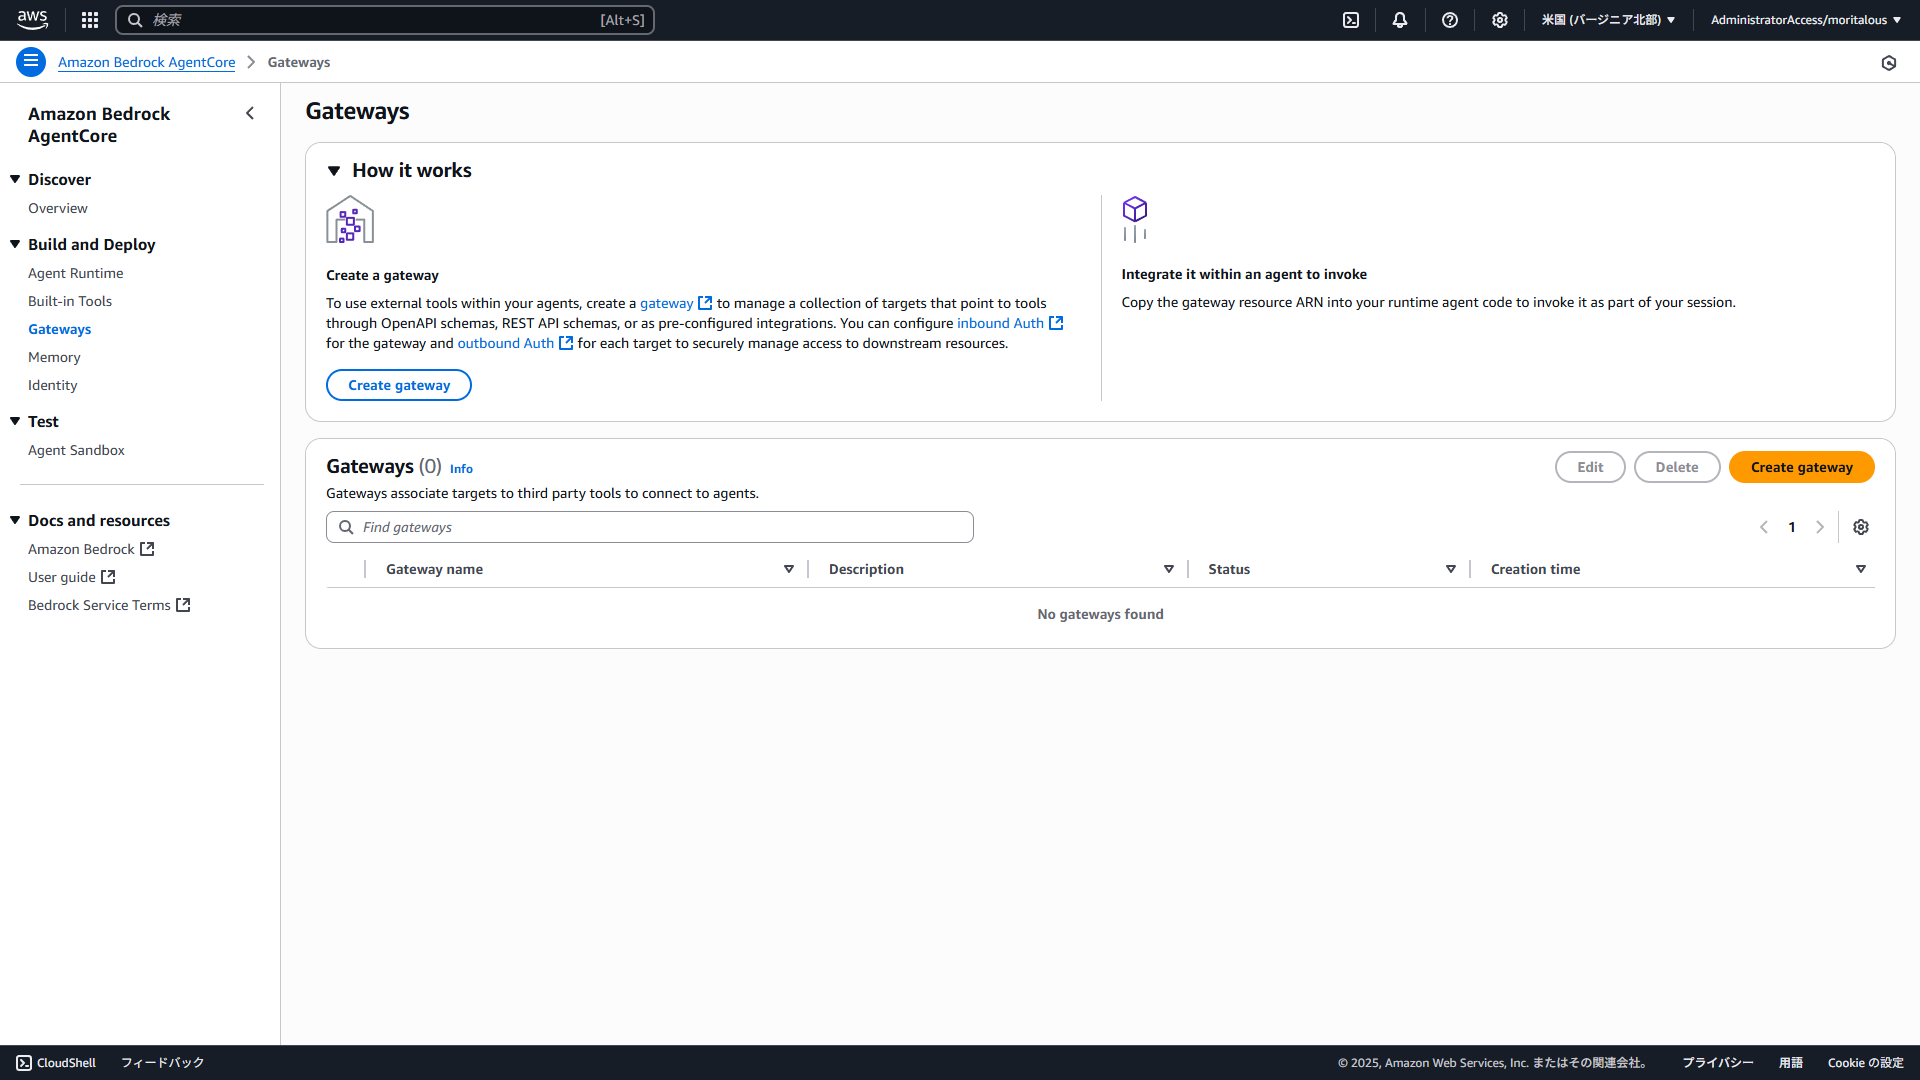
Task: Collapse the Build and Deploy section
Action: coord(15,244)
